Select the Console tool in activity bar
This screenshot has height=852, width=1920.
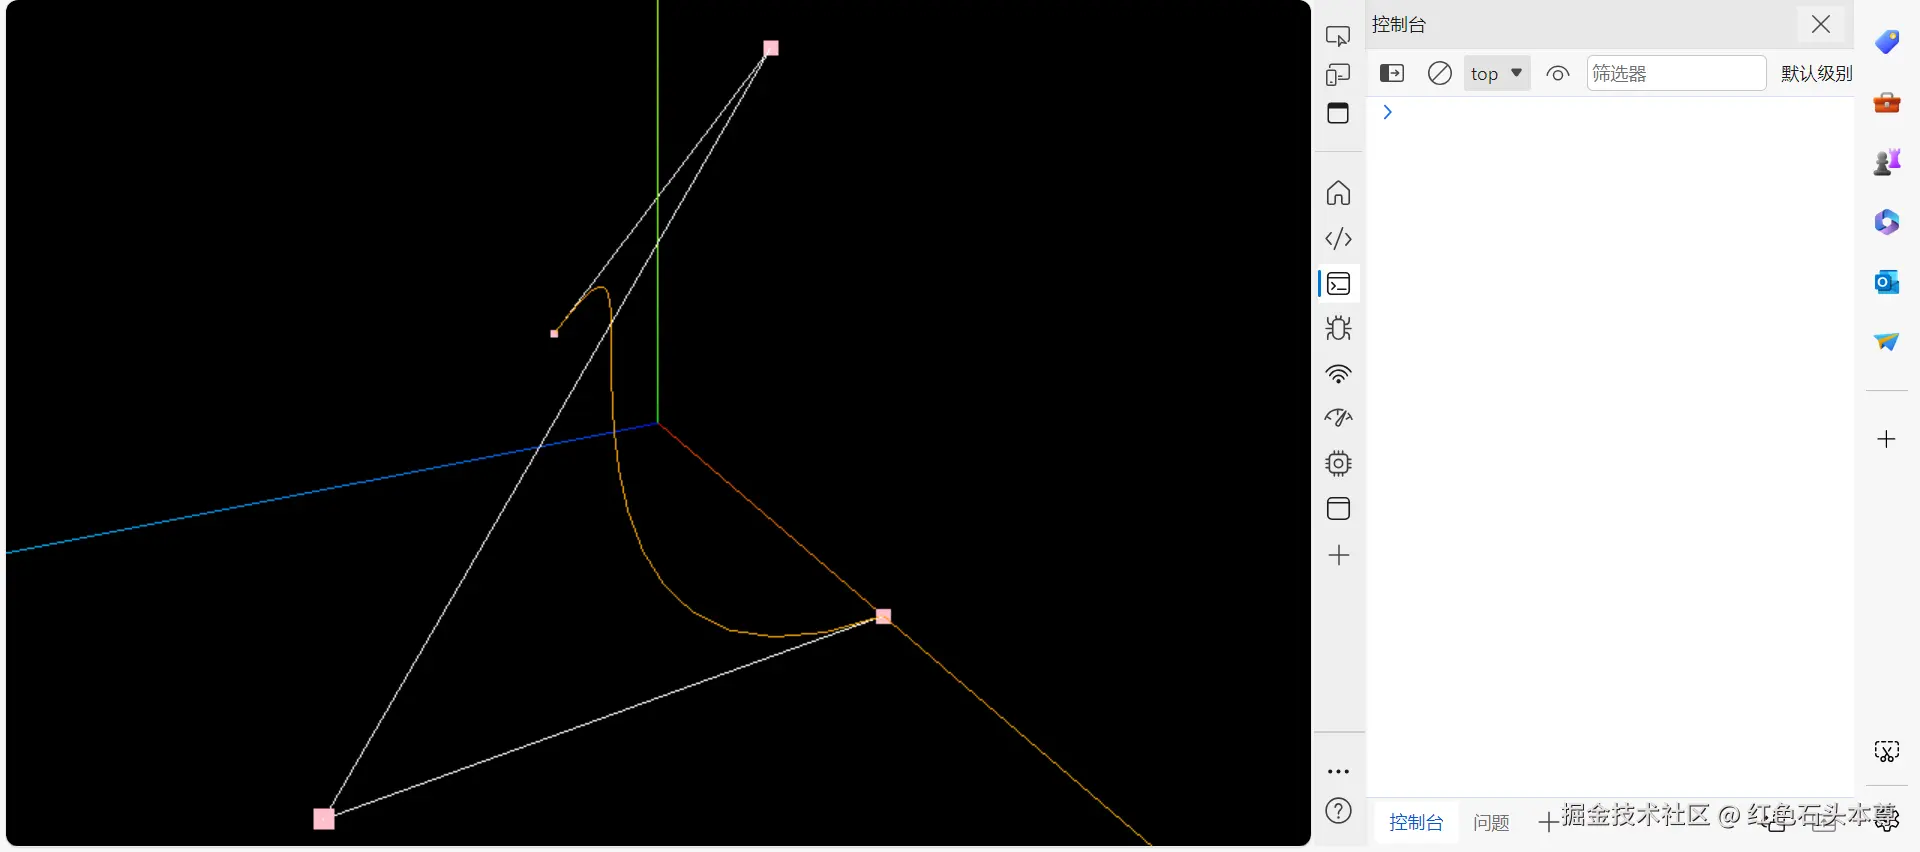click(x=1339, y=284)
